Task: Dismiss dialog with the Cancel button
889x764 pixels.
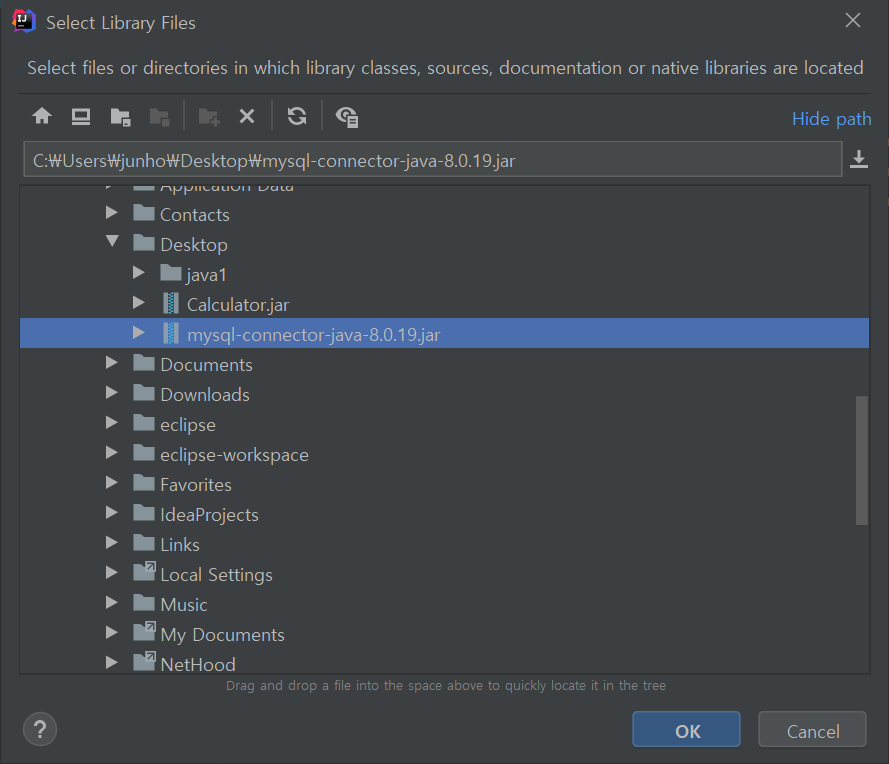Action: (x=812, y=730)
